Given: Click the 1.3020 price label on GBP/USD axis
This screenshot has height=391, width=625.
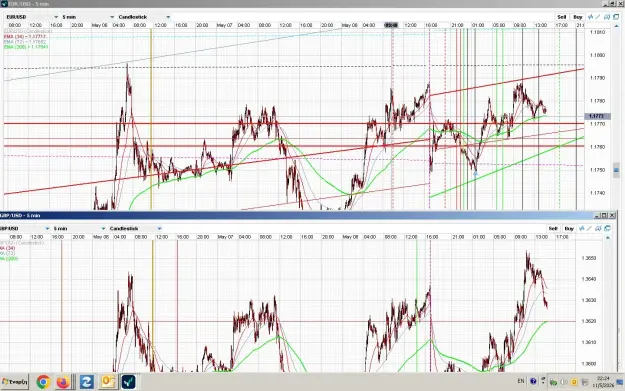Looking at the screenshot, I should [589, 321].
